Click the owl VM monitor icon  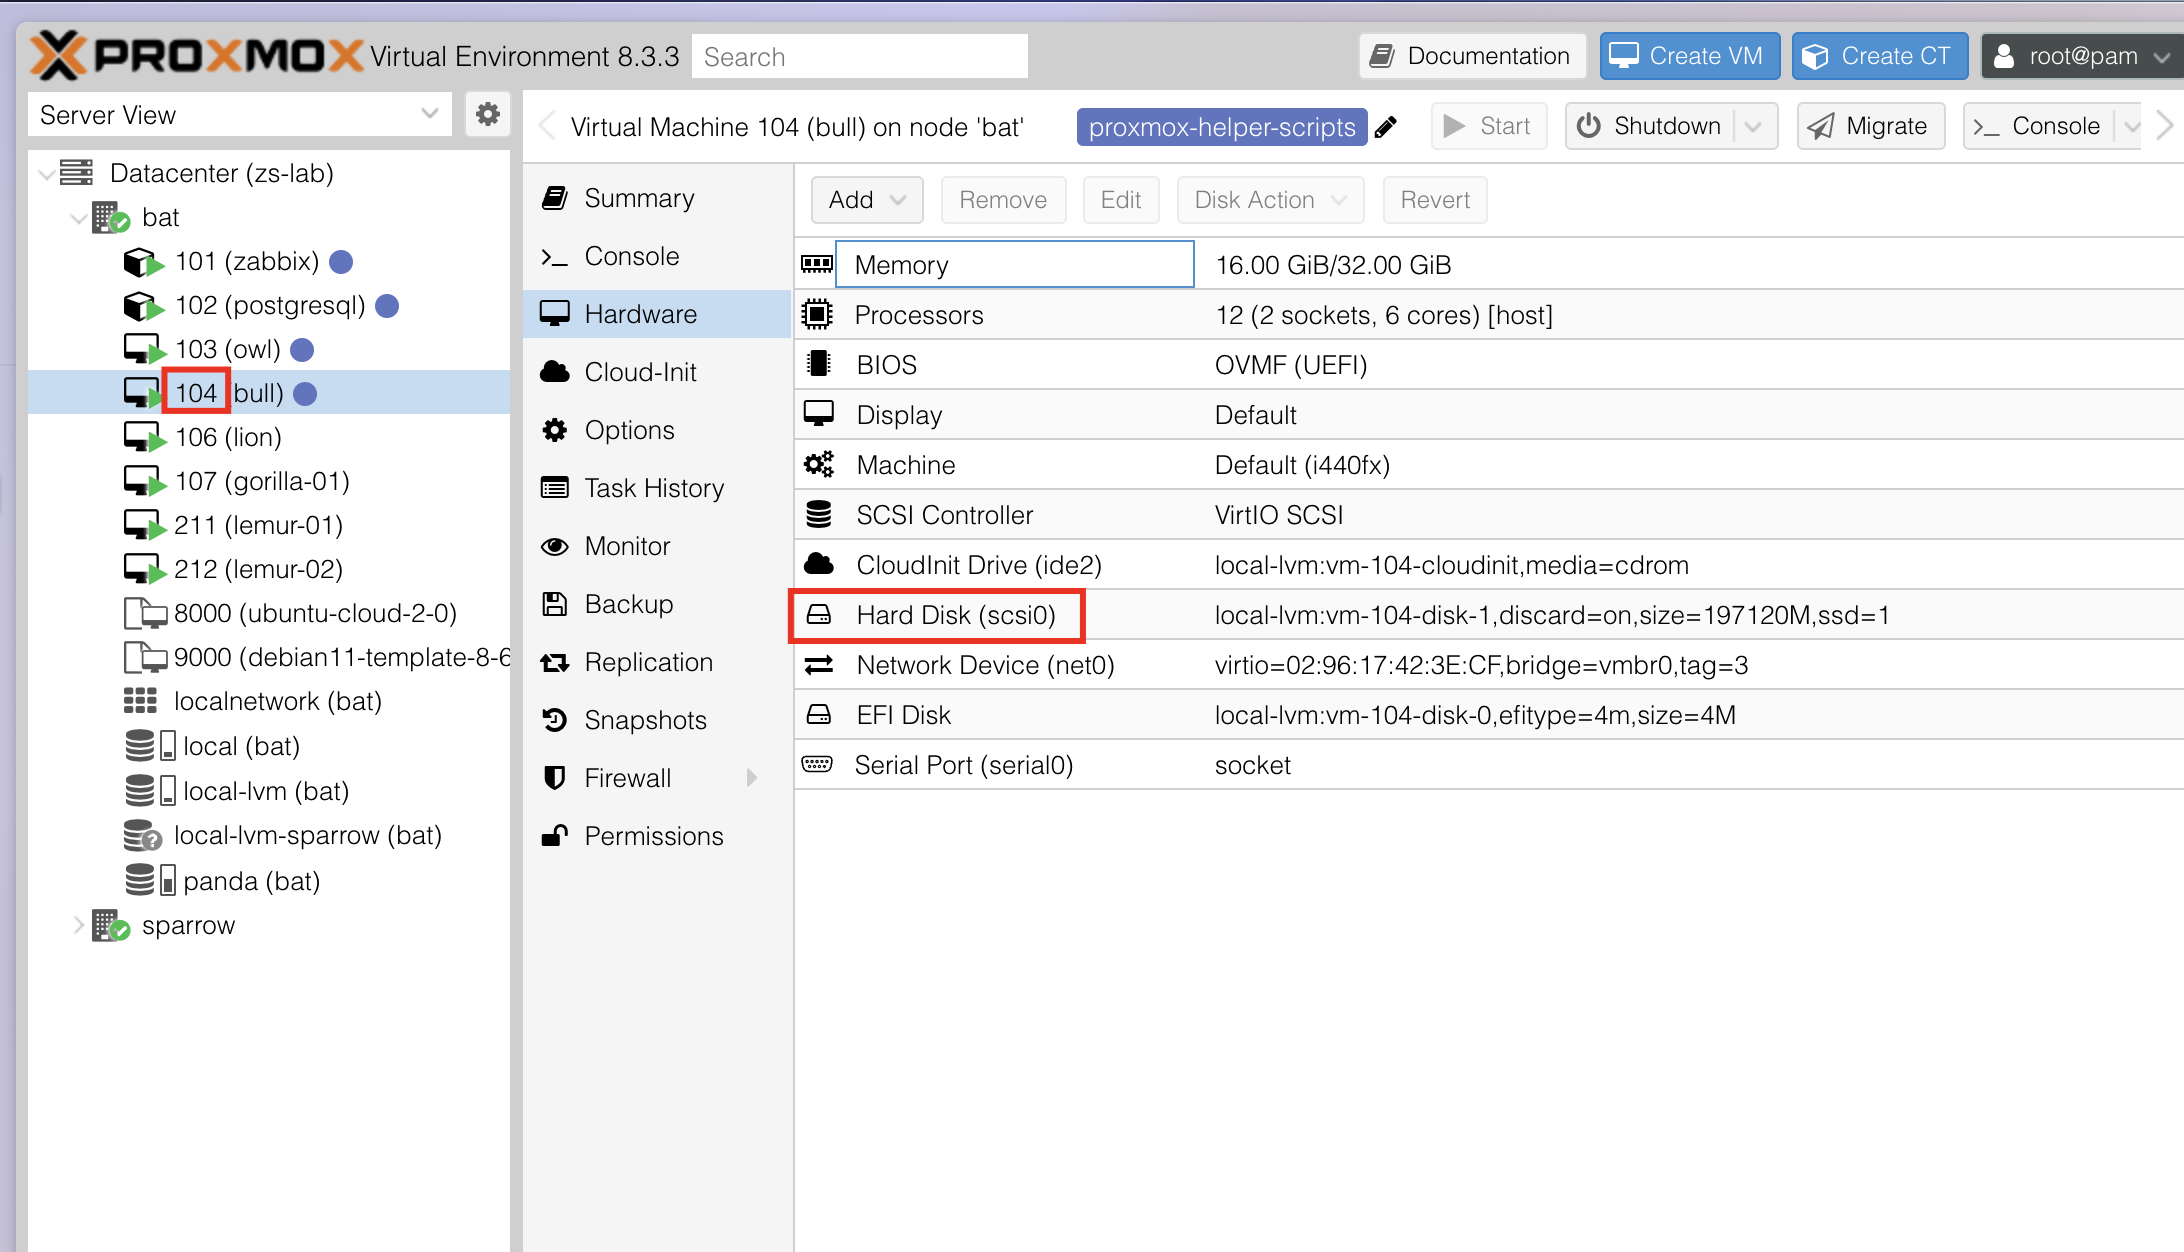tap(143, 350)
